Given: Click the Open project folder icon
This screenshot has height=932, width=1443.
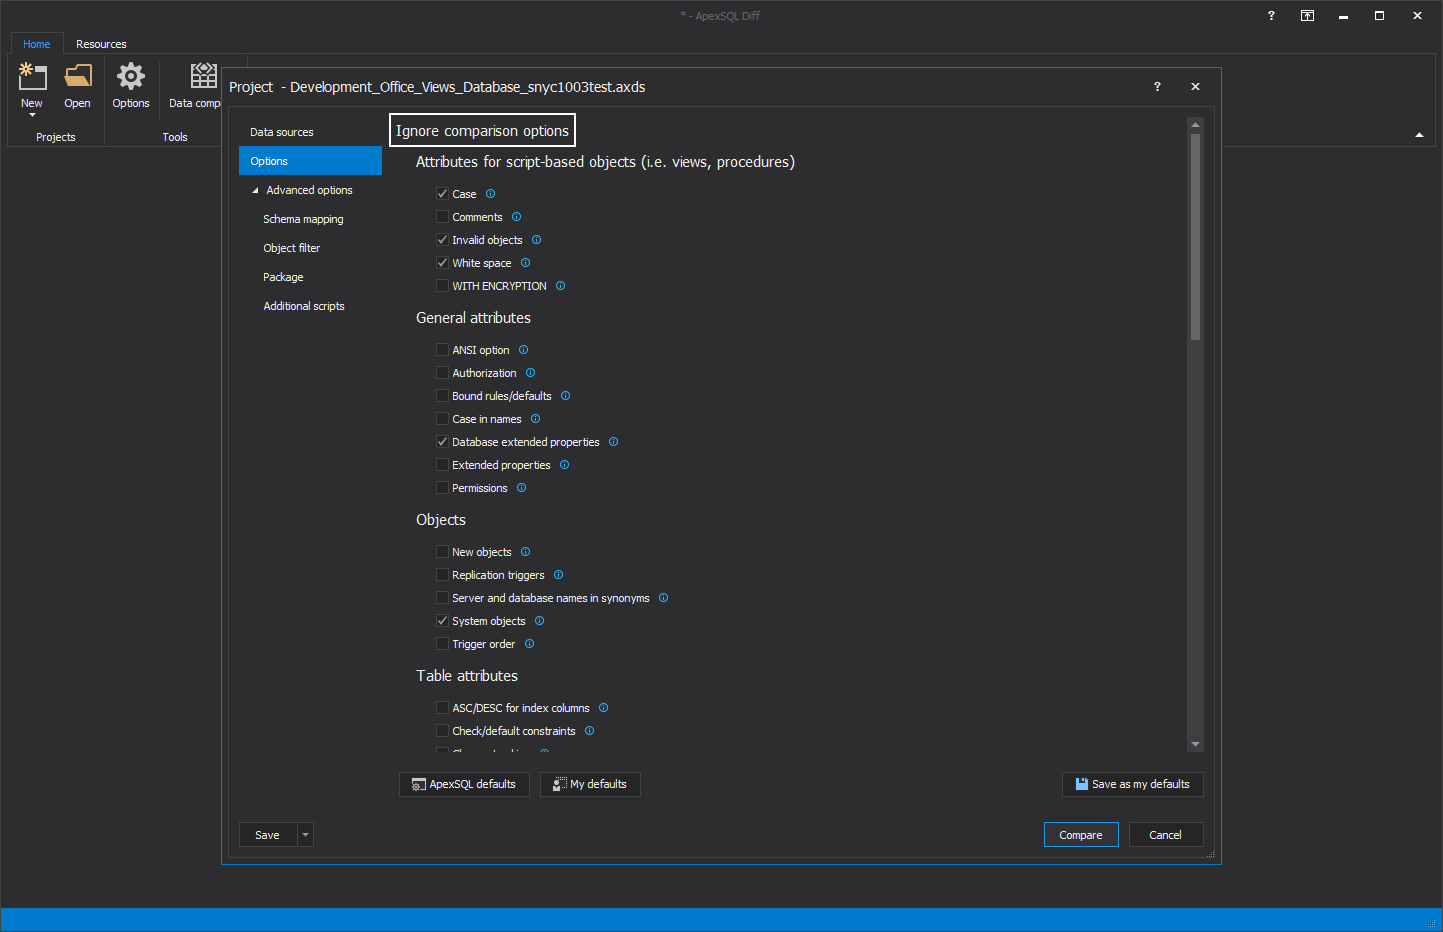Looking at the screenshot, I should click(77, 76).
